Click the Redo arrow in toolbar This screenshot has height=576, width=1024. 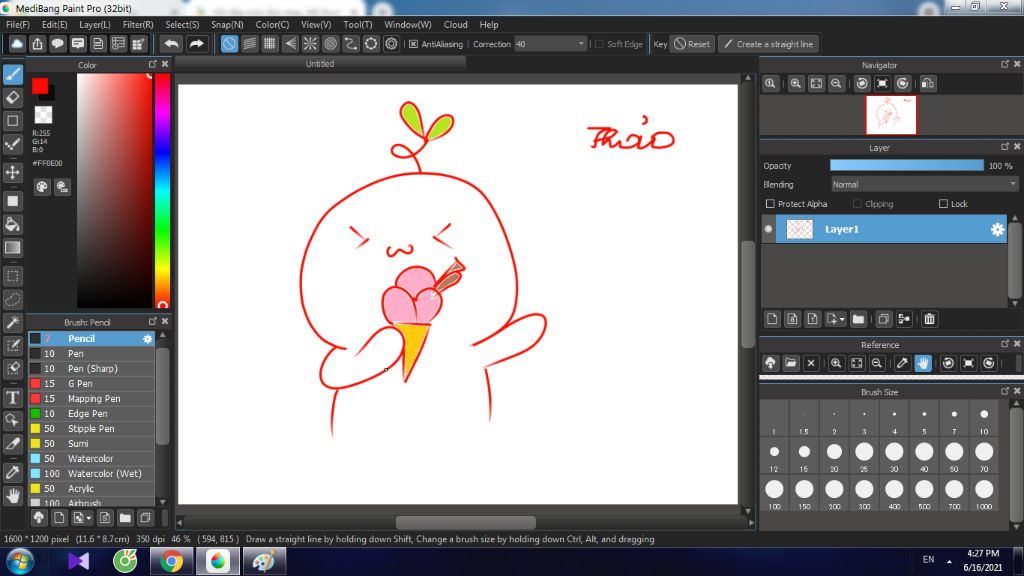[x=196, y=44]
